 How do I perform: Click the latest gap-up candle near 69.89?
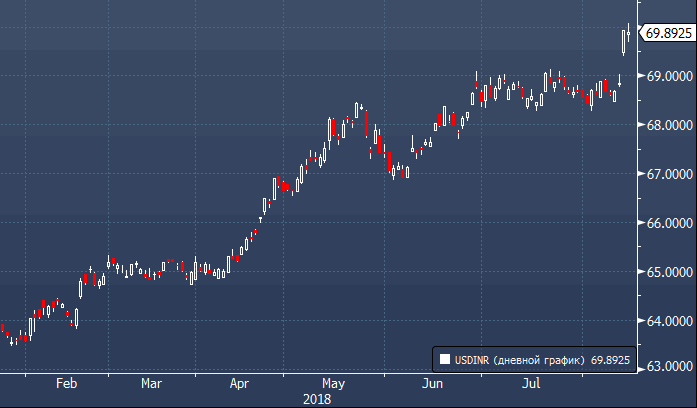coord(624,41)
